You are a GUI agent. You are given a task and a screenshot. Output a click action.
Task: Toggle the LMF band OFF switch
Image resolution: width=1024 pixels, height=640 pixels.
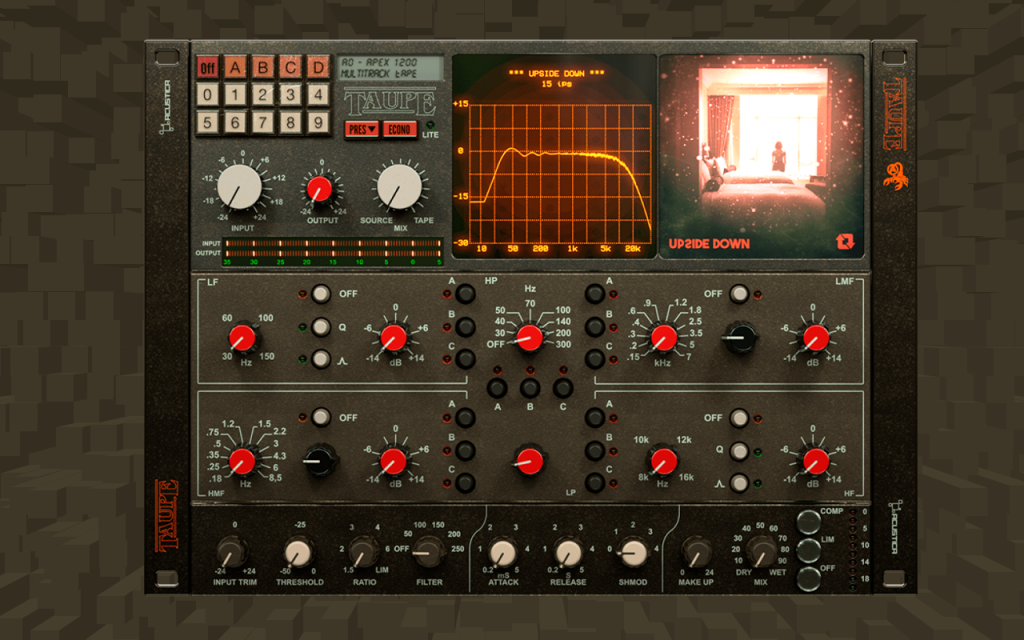(x=739, y=294)
